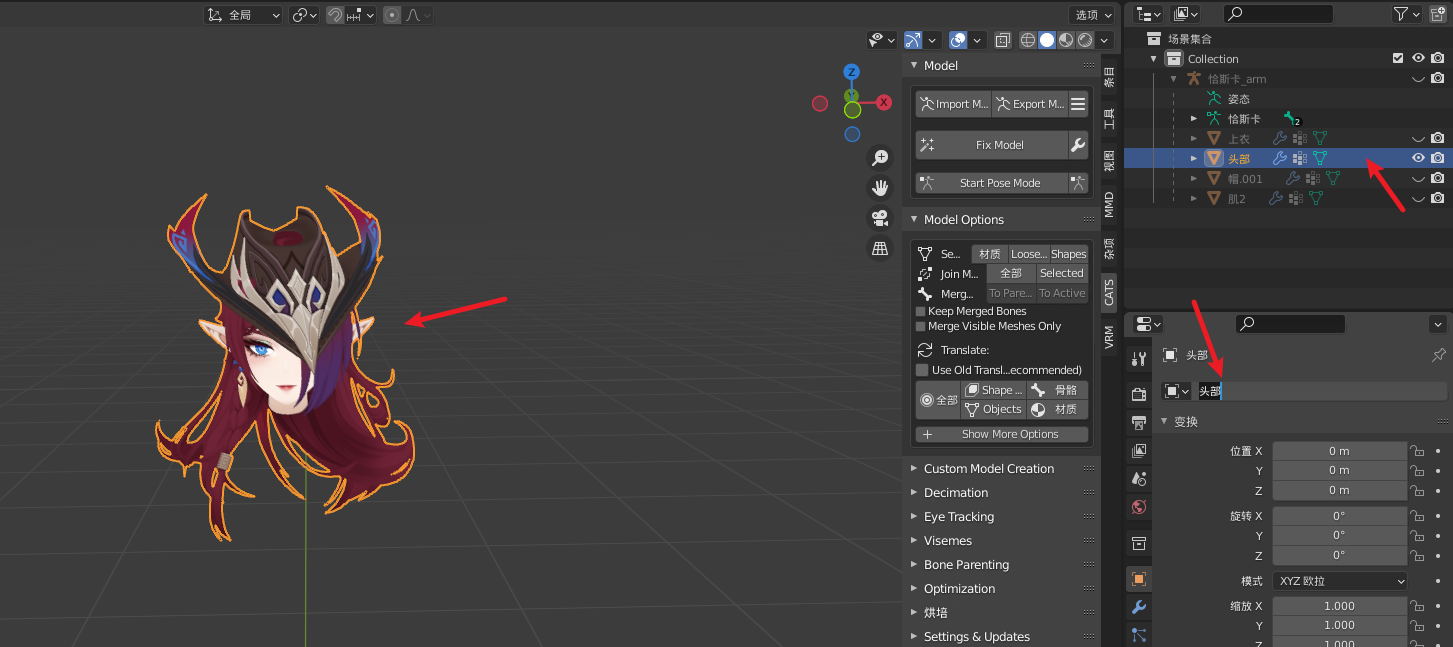Open the Render properties tab icon
This screenshot has height=647, width=1453.
pos(1138,393)
